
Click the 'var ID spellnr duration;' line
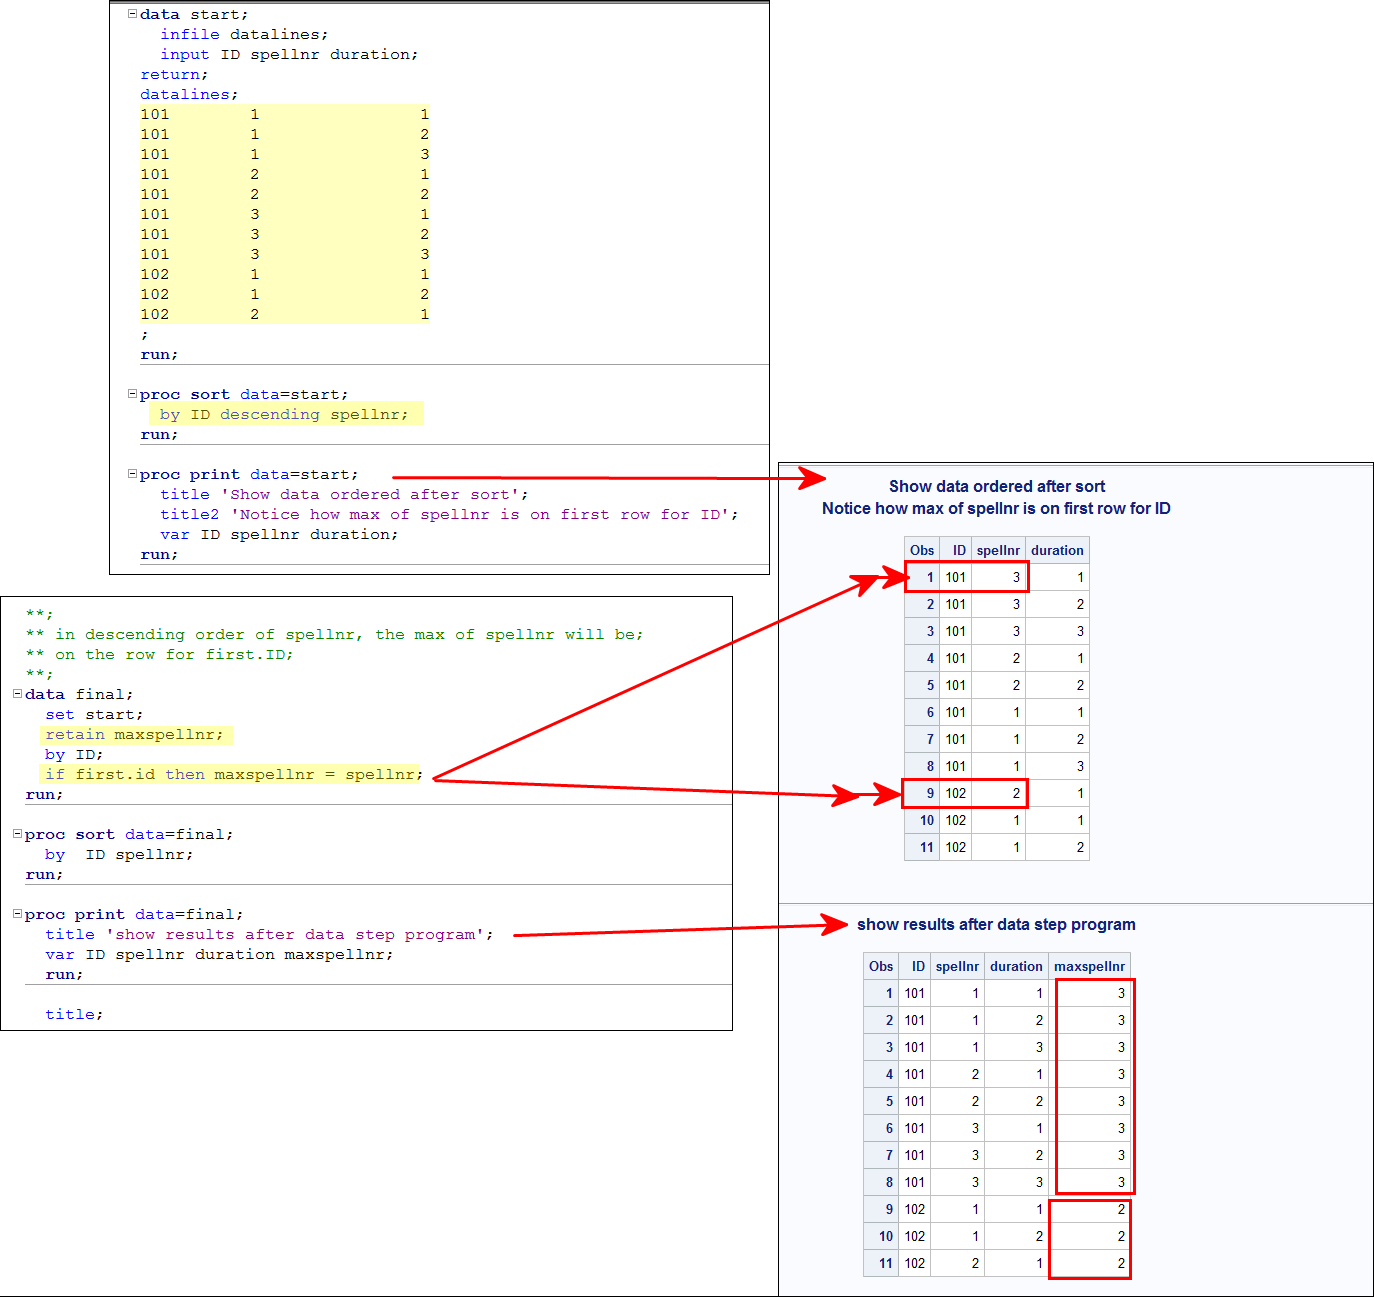pos(279,535)
